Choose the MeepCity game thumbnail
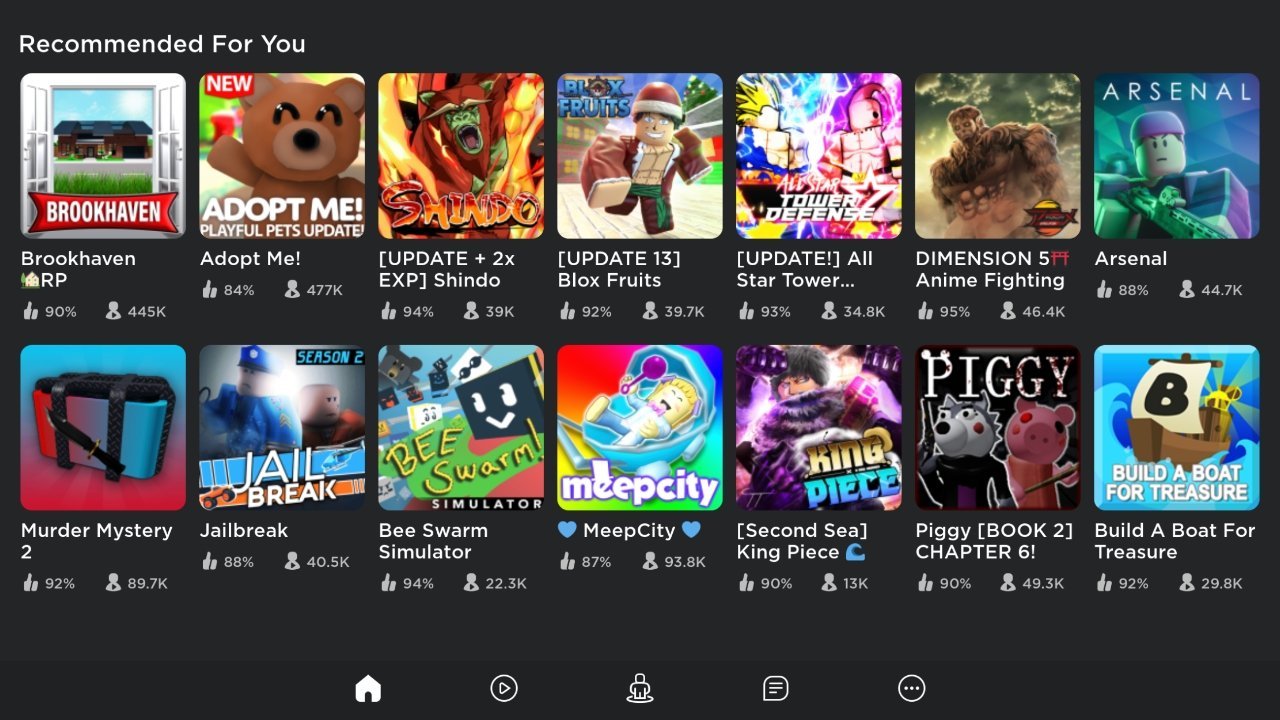Screen dimensions: 1280x720 click(x=640, y=428)
